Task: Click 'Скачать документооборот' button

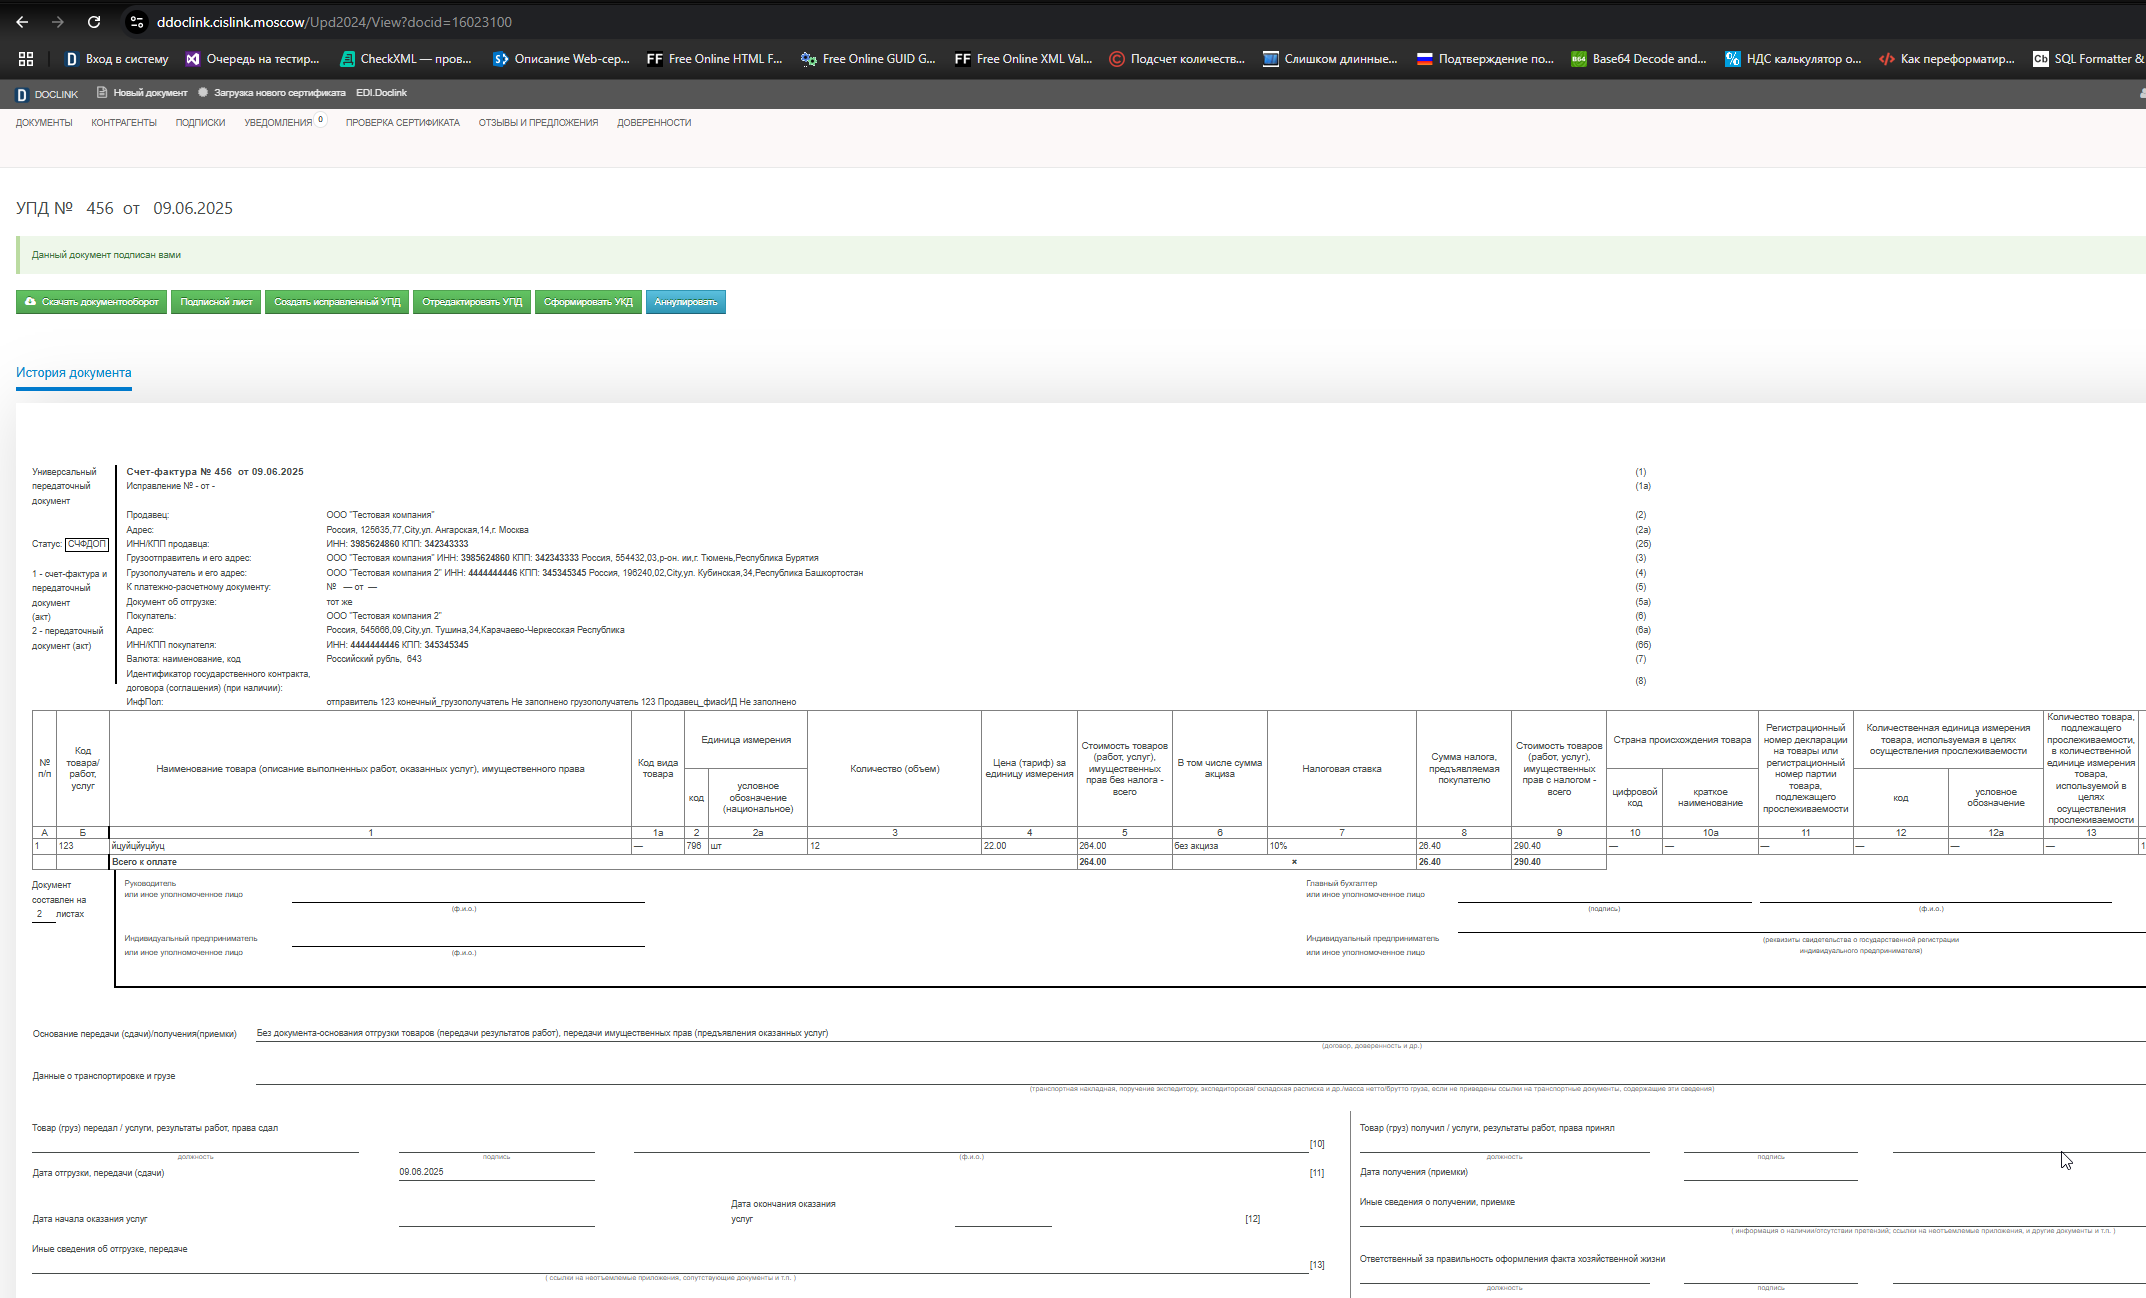Action: point(91,302)
